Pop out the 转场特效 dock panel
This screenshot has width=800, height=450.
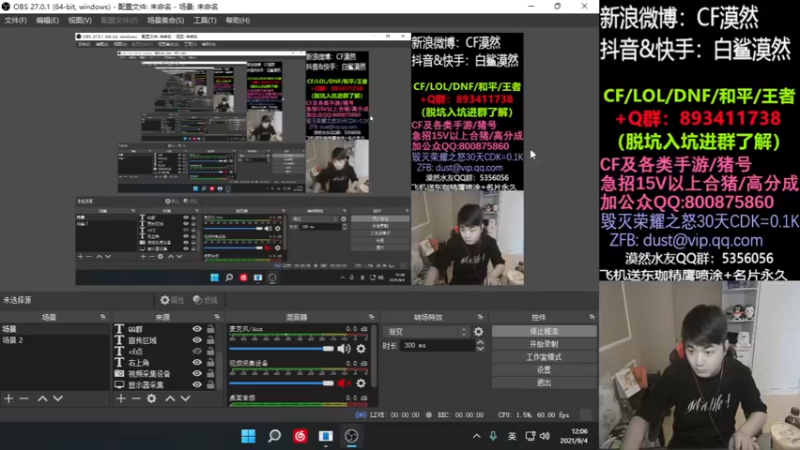pyautogui.click(x=480, y=317)
